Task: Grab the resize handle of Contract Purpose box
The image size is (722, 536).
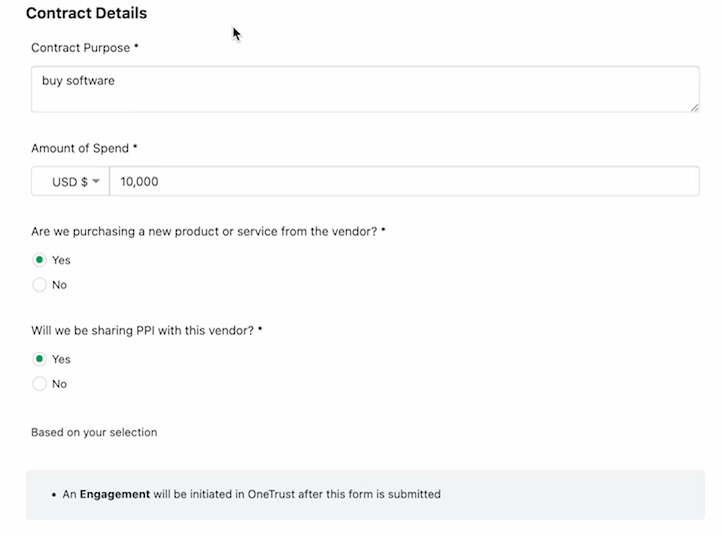Action: coord(694,107)
